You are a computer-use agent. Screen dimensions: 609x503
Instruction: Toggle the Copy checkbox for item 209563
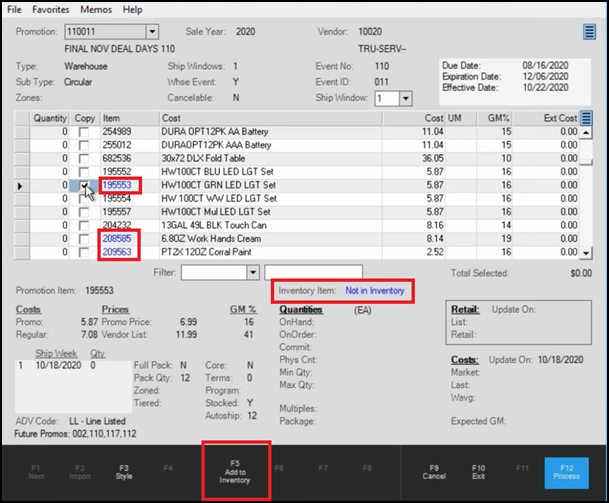tap(85, 253)
